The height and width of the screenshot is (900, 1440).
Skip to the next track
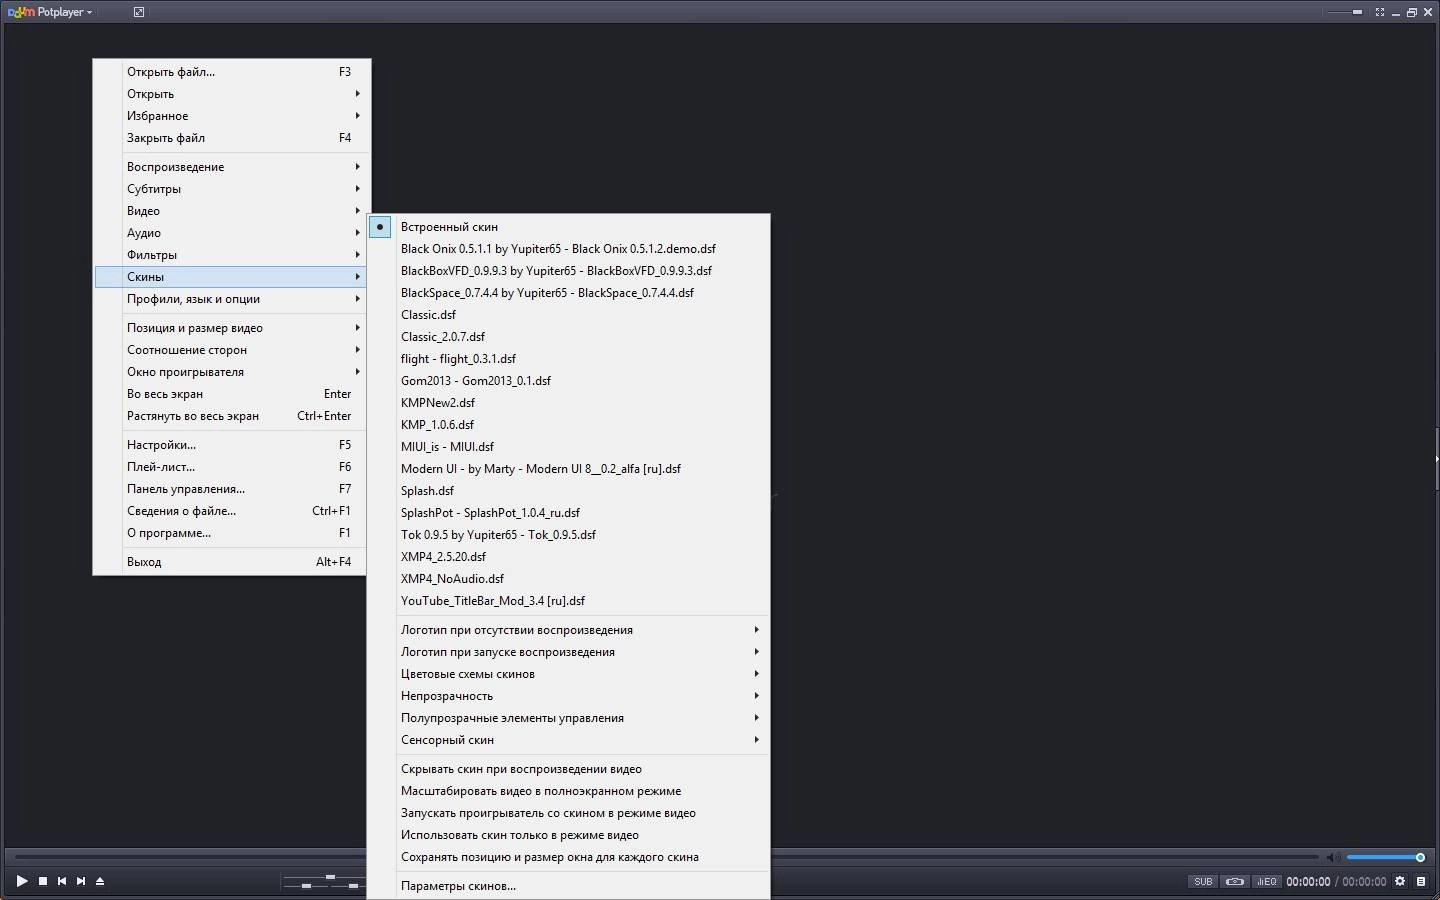pyautogui.click(x=81, y=881)
